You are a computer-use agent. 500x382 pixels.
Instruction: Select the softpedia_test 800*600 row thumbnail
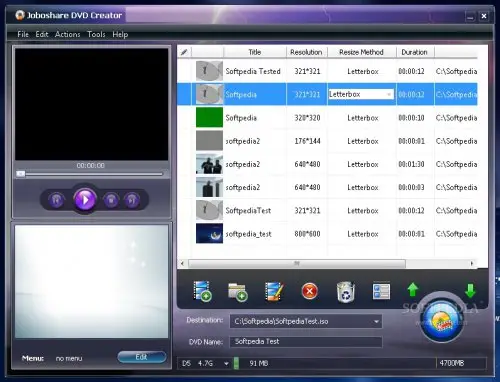(x=209, y=233)
